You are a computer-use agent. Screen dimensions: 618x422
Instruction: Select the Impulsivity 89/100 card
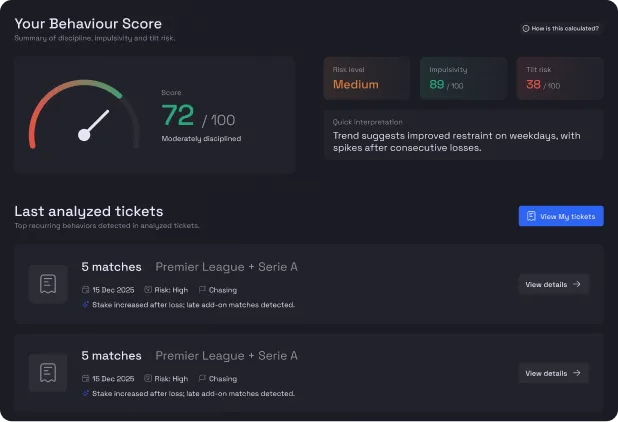(x=463, y=79)
